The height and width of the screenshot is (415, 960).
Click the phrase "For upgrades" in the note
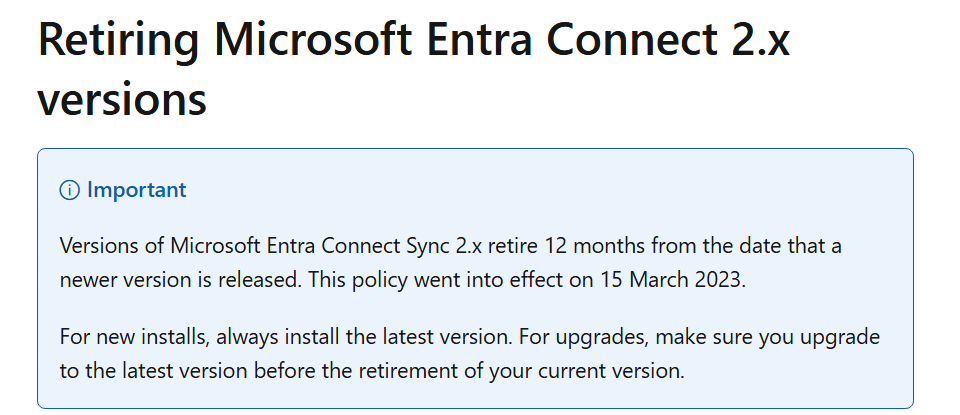pos(581,338)
